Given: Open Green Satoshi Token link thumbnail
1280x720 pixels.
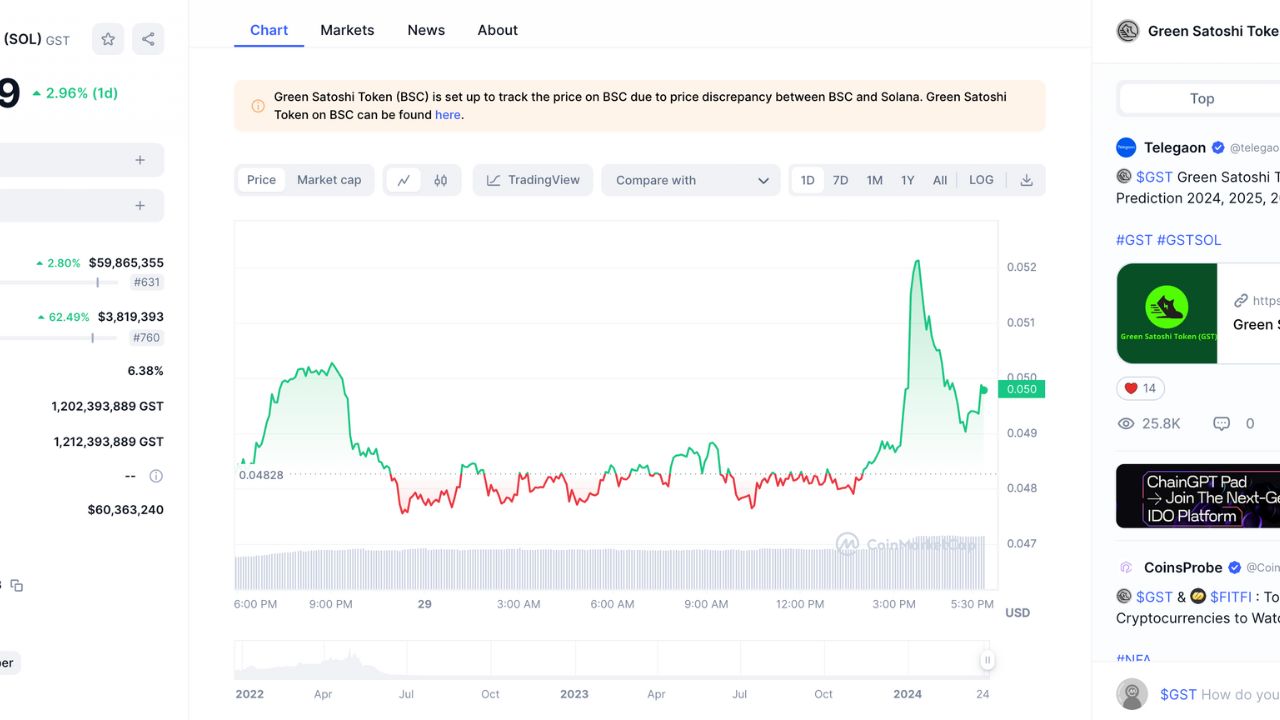Looking at the screenshot, I should (1167, 313).
